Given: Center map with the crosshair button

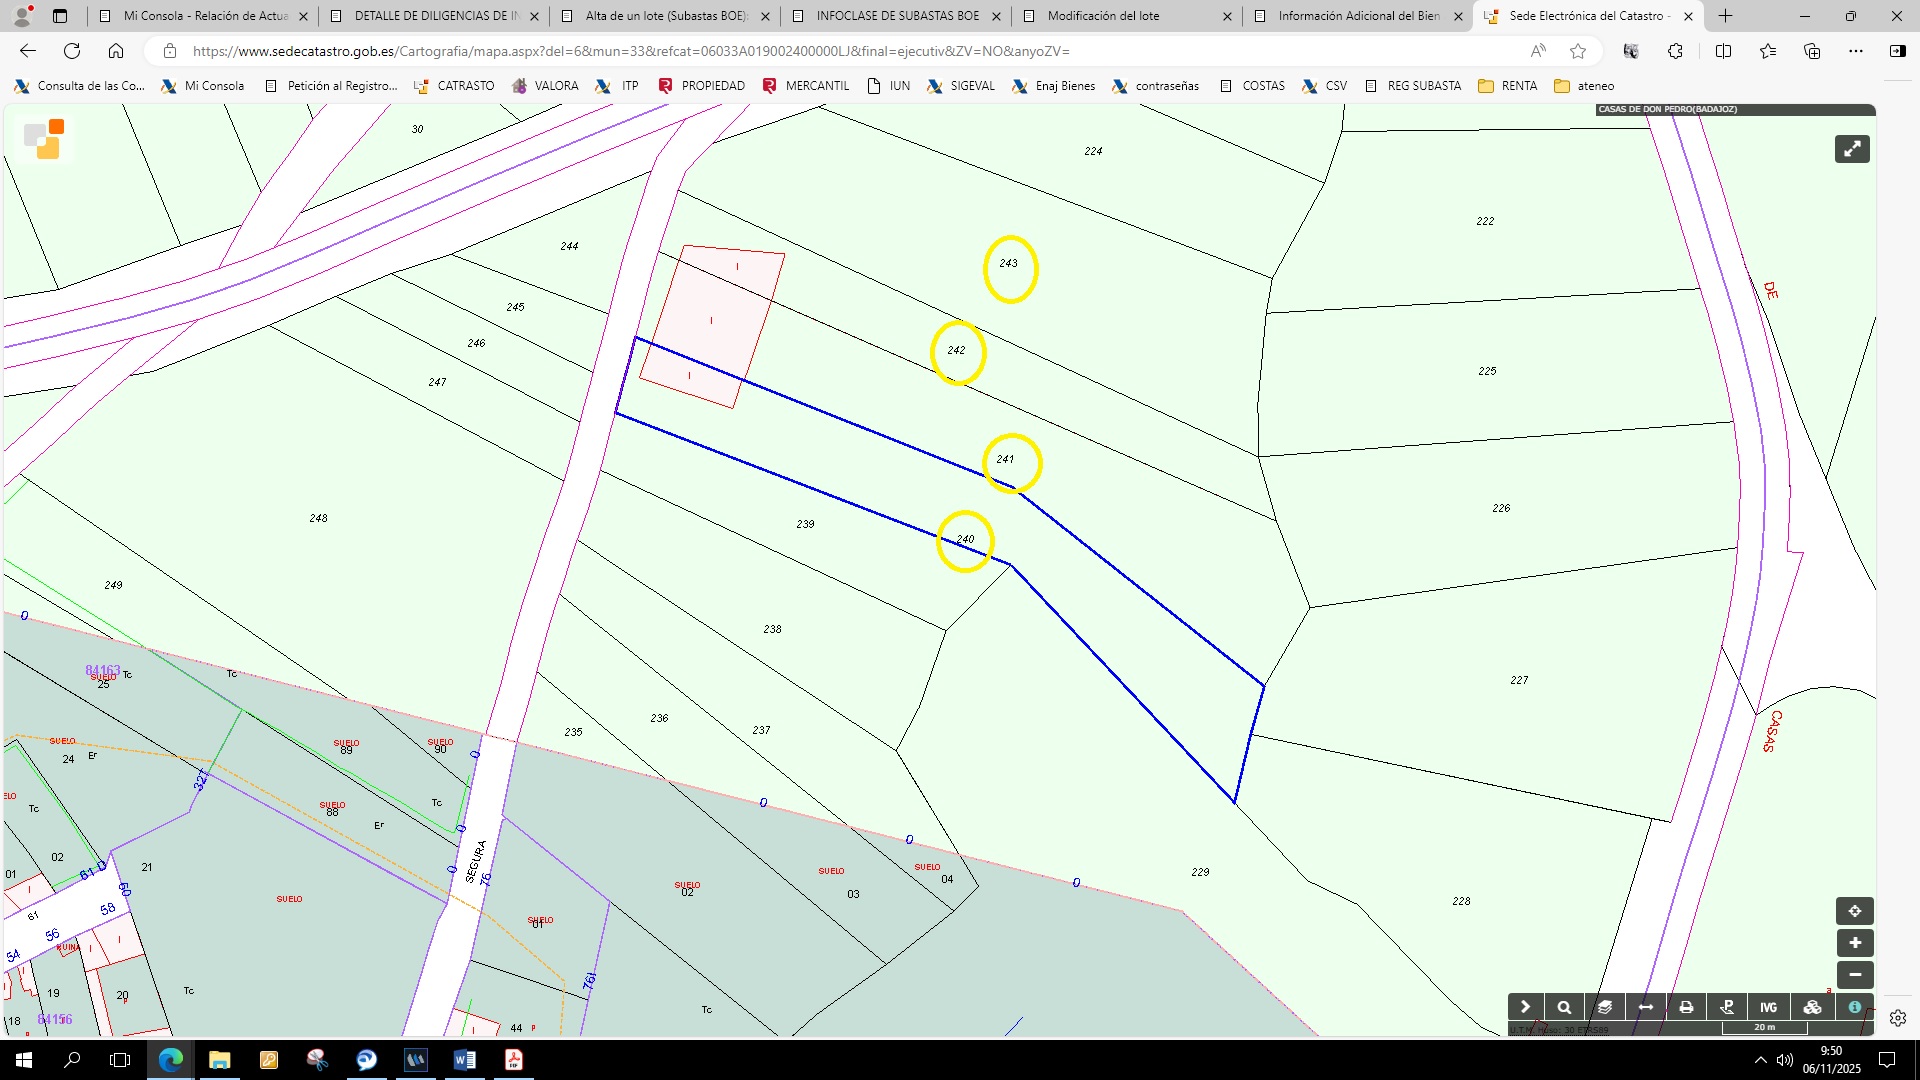Looking at the screenshot, I should tap(1854, 911).
